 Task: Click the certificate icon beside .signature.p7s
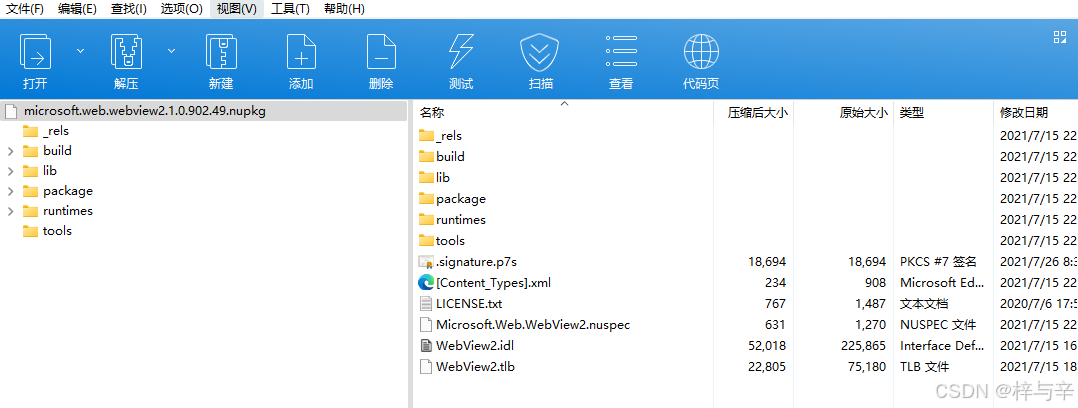426,261
